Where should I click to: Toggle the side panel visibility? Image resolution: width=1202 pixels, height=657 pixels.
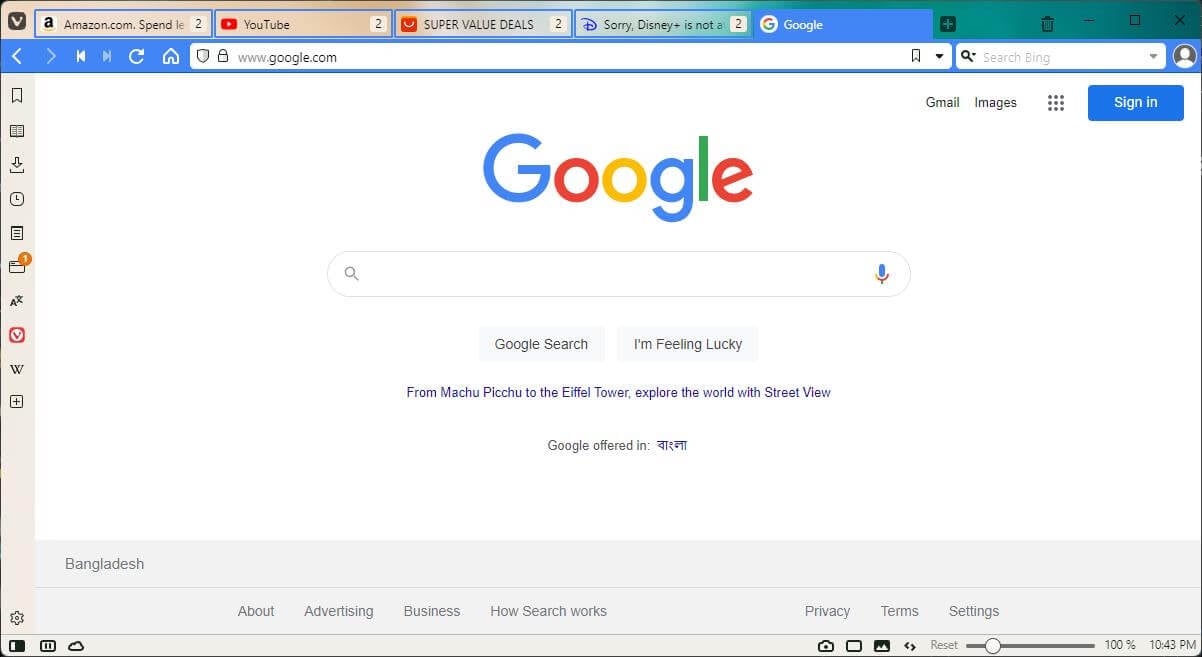click(x=17, y=646)
